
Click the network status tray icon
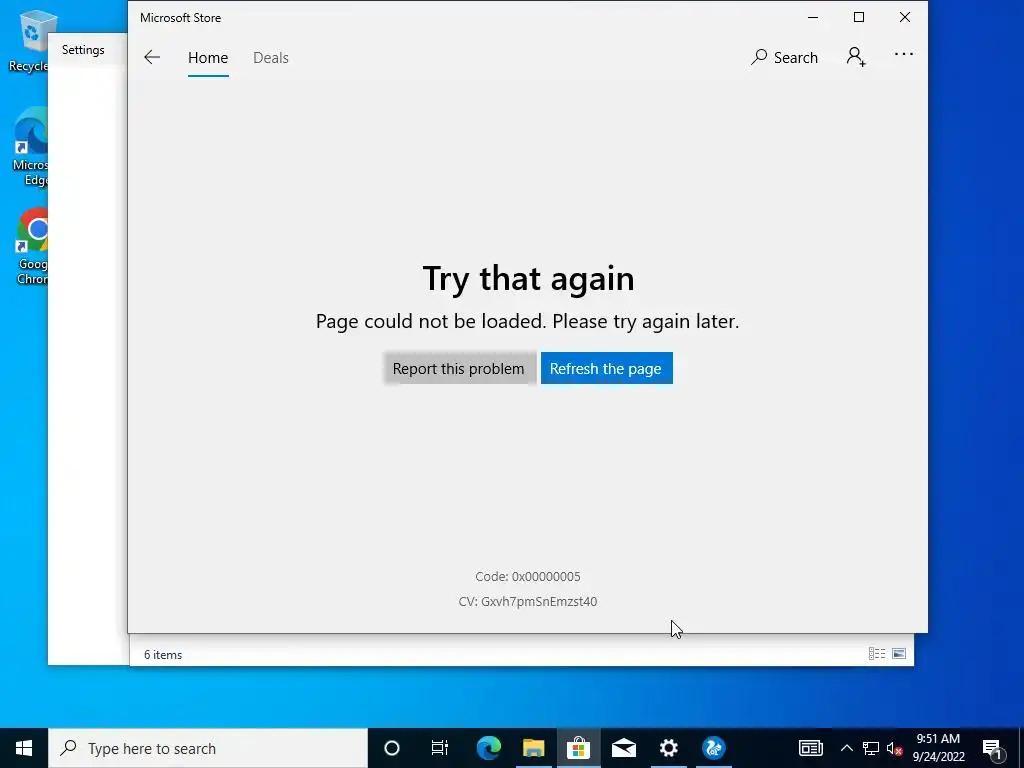871,748
